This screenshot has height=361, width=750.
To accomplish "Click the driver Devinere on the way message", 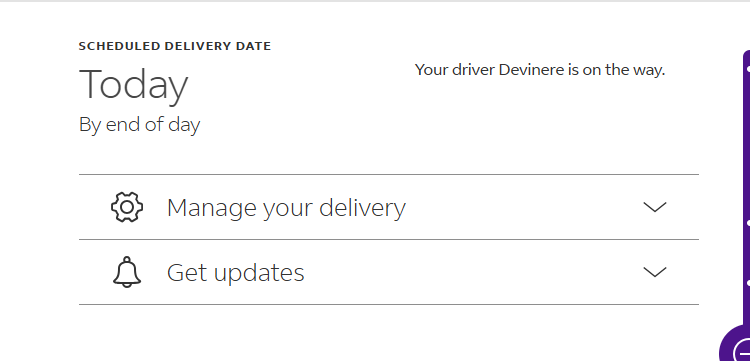I will pyautogui.click(x=540, y=70).
